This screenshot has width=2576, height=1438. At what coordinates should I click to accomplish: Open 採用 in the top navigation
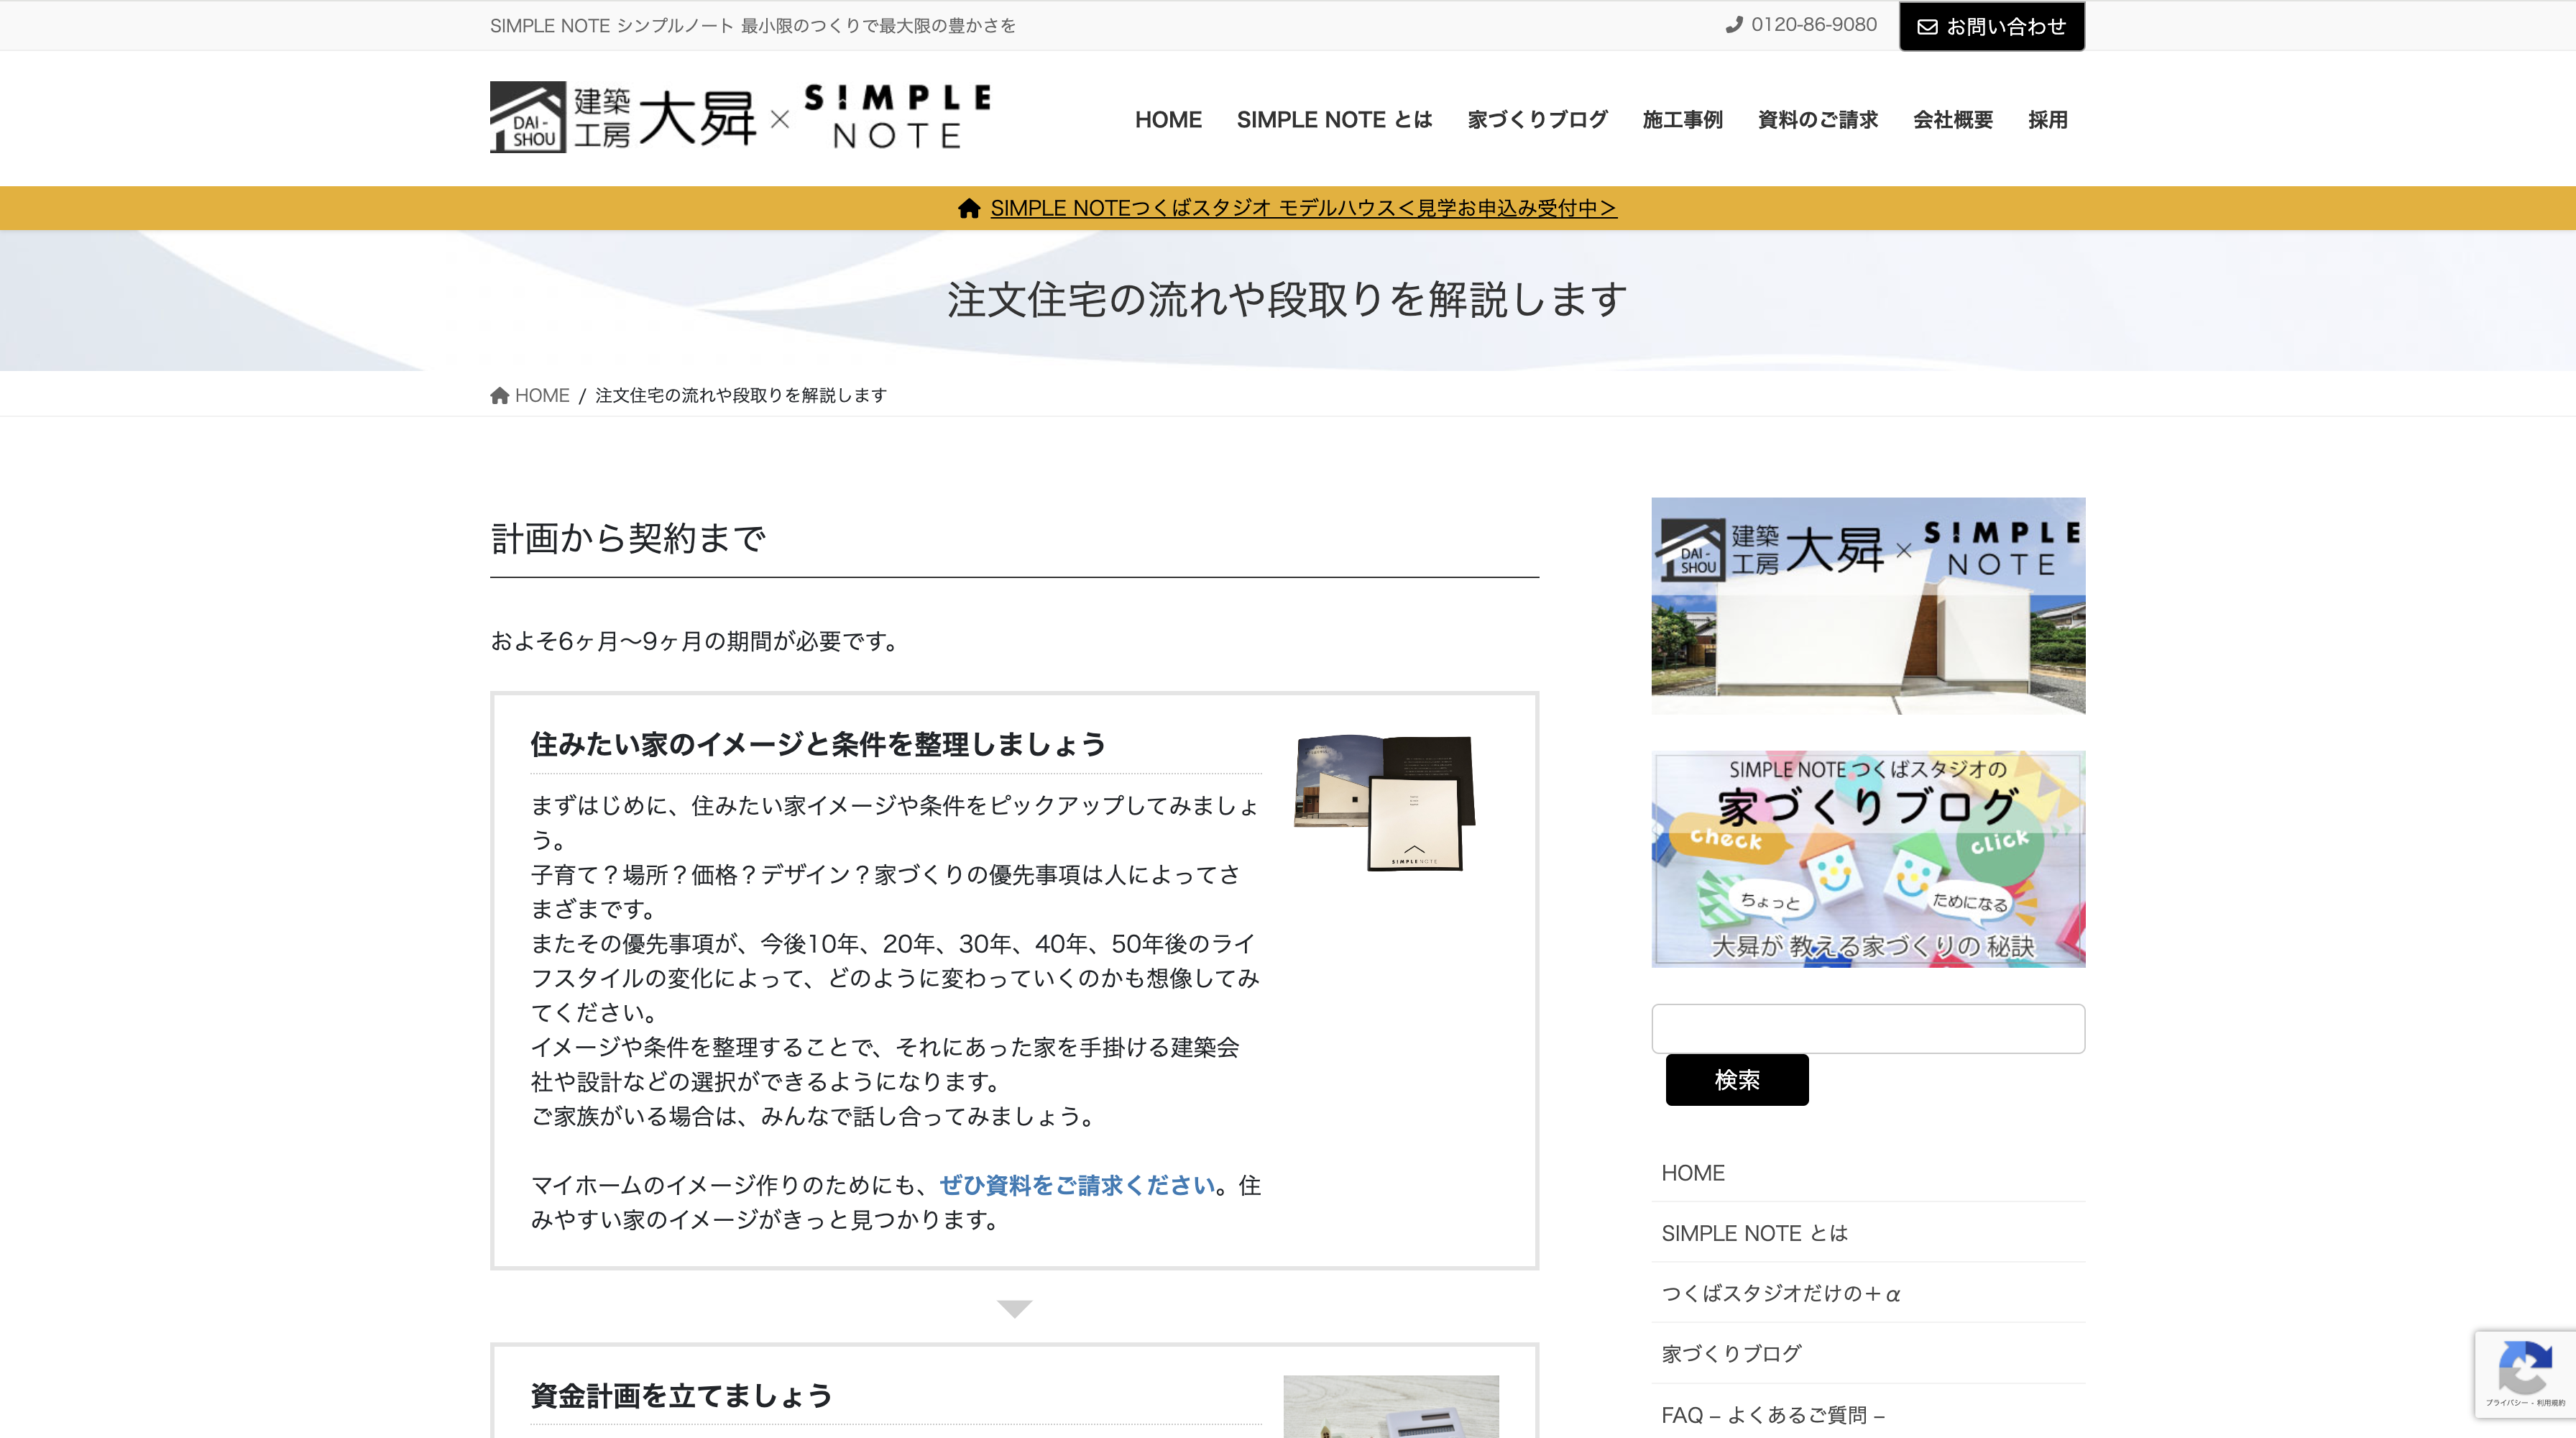2047,120
